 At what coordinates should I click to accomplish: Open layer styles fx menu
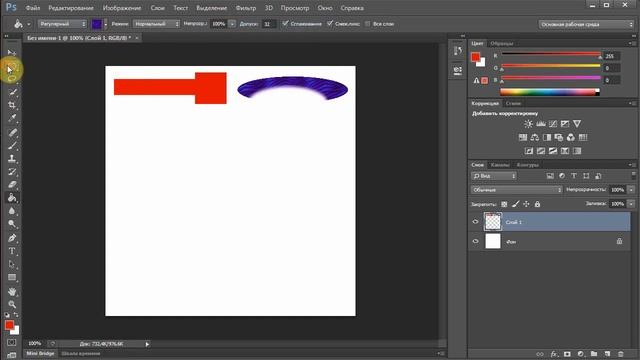[x=554, y=354]
